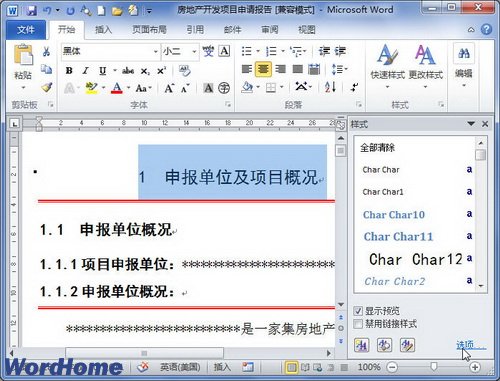Click the Copy icon

46,69
